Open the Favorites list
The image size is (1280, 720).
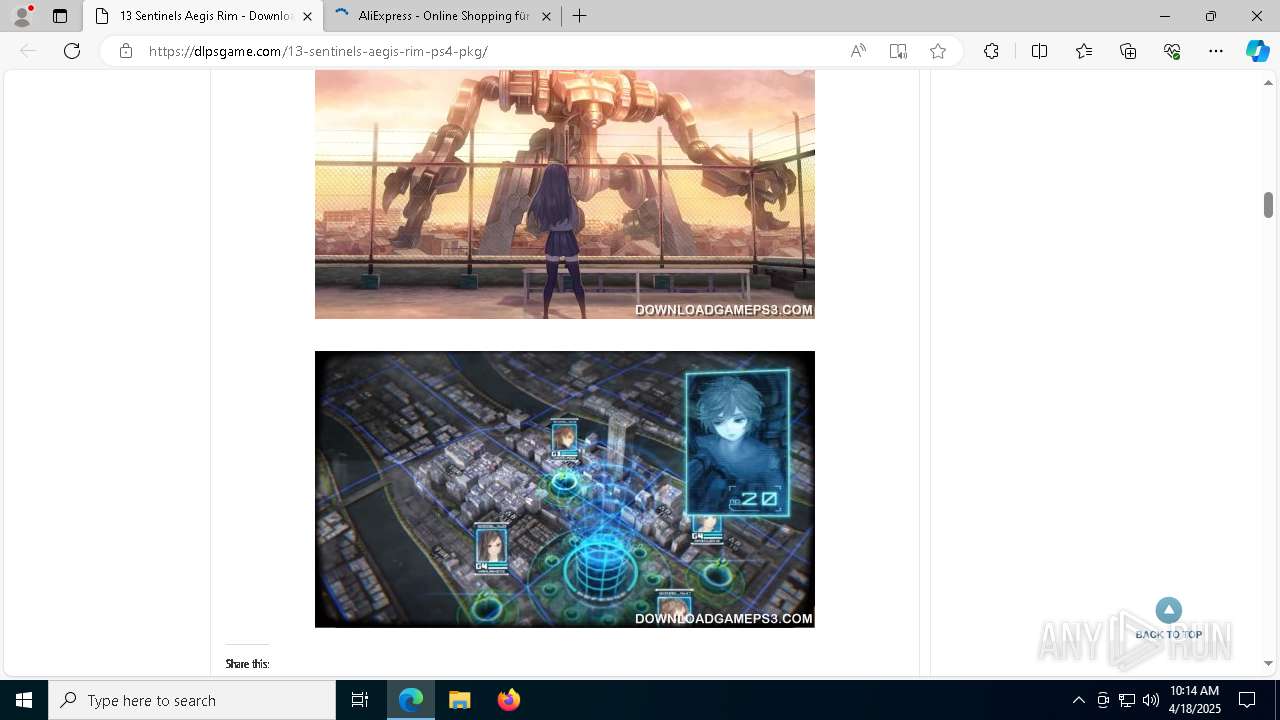tap(1084, 51)
